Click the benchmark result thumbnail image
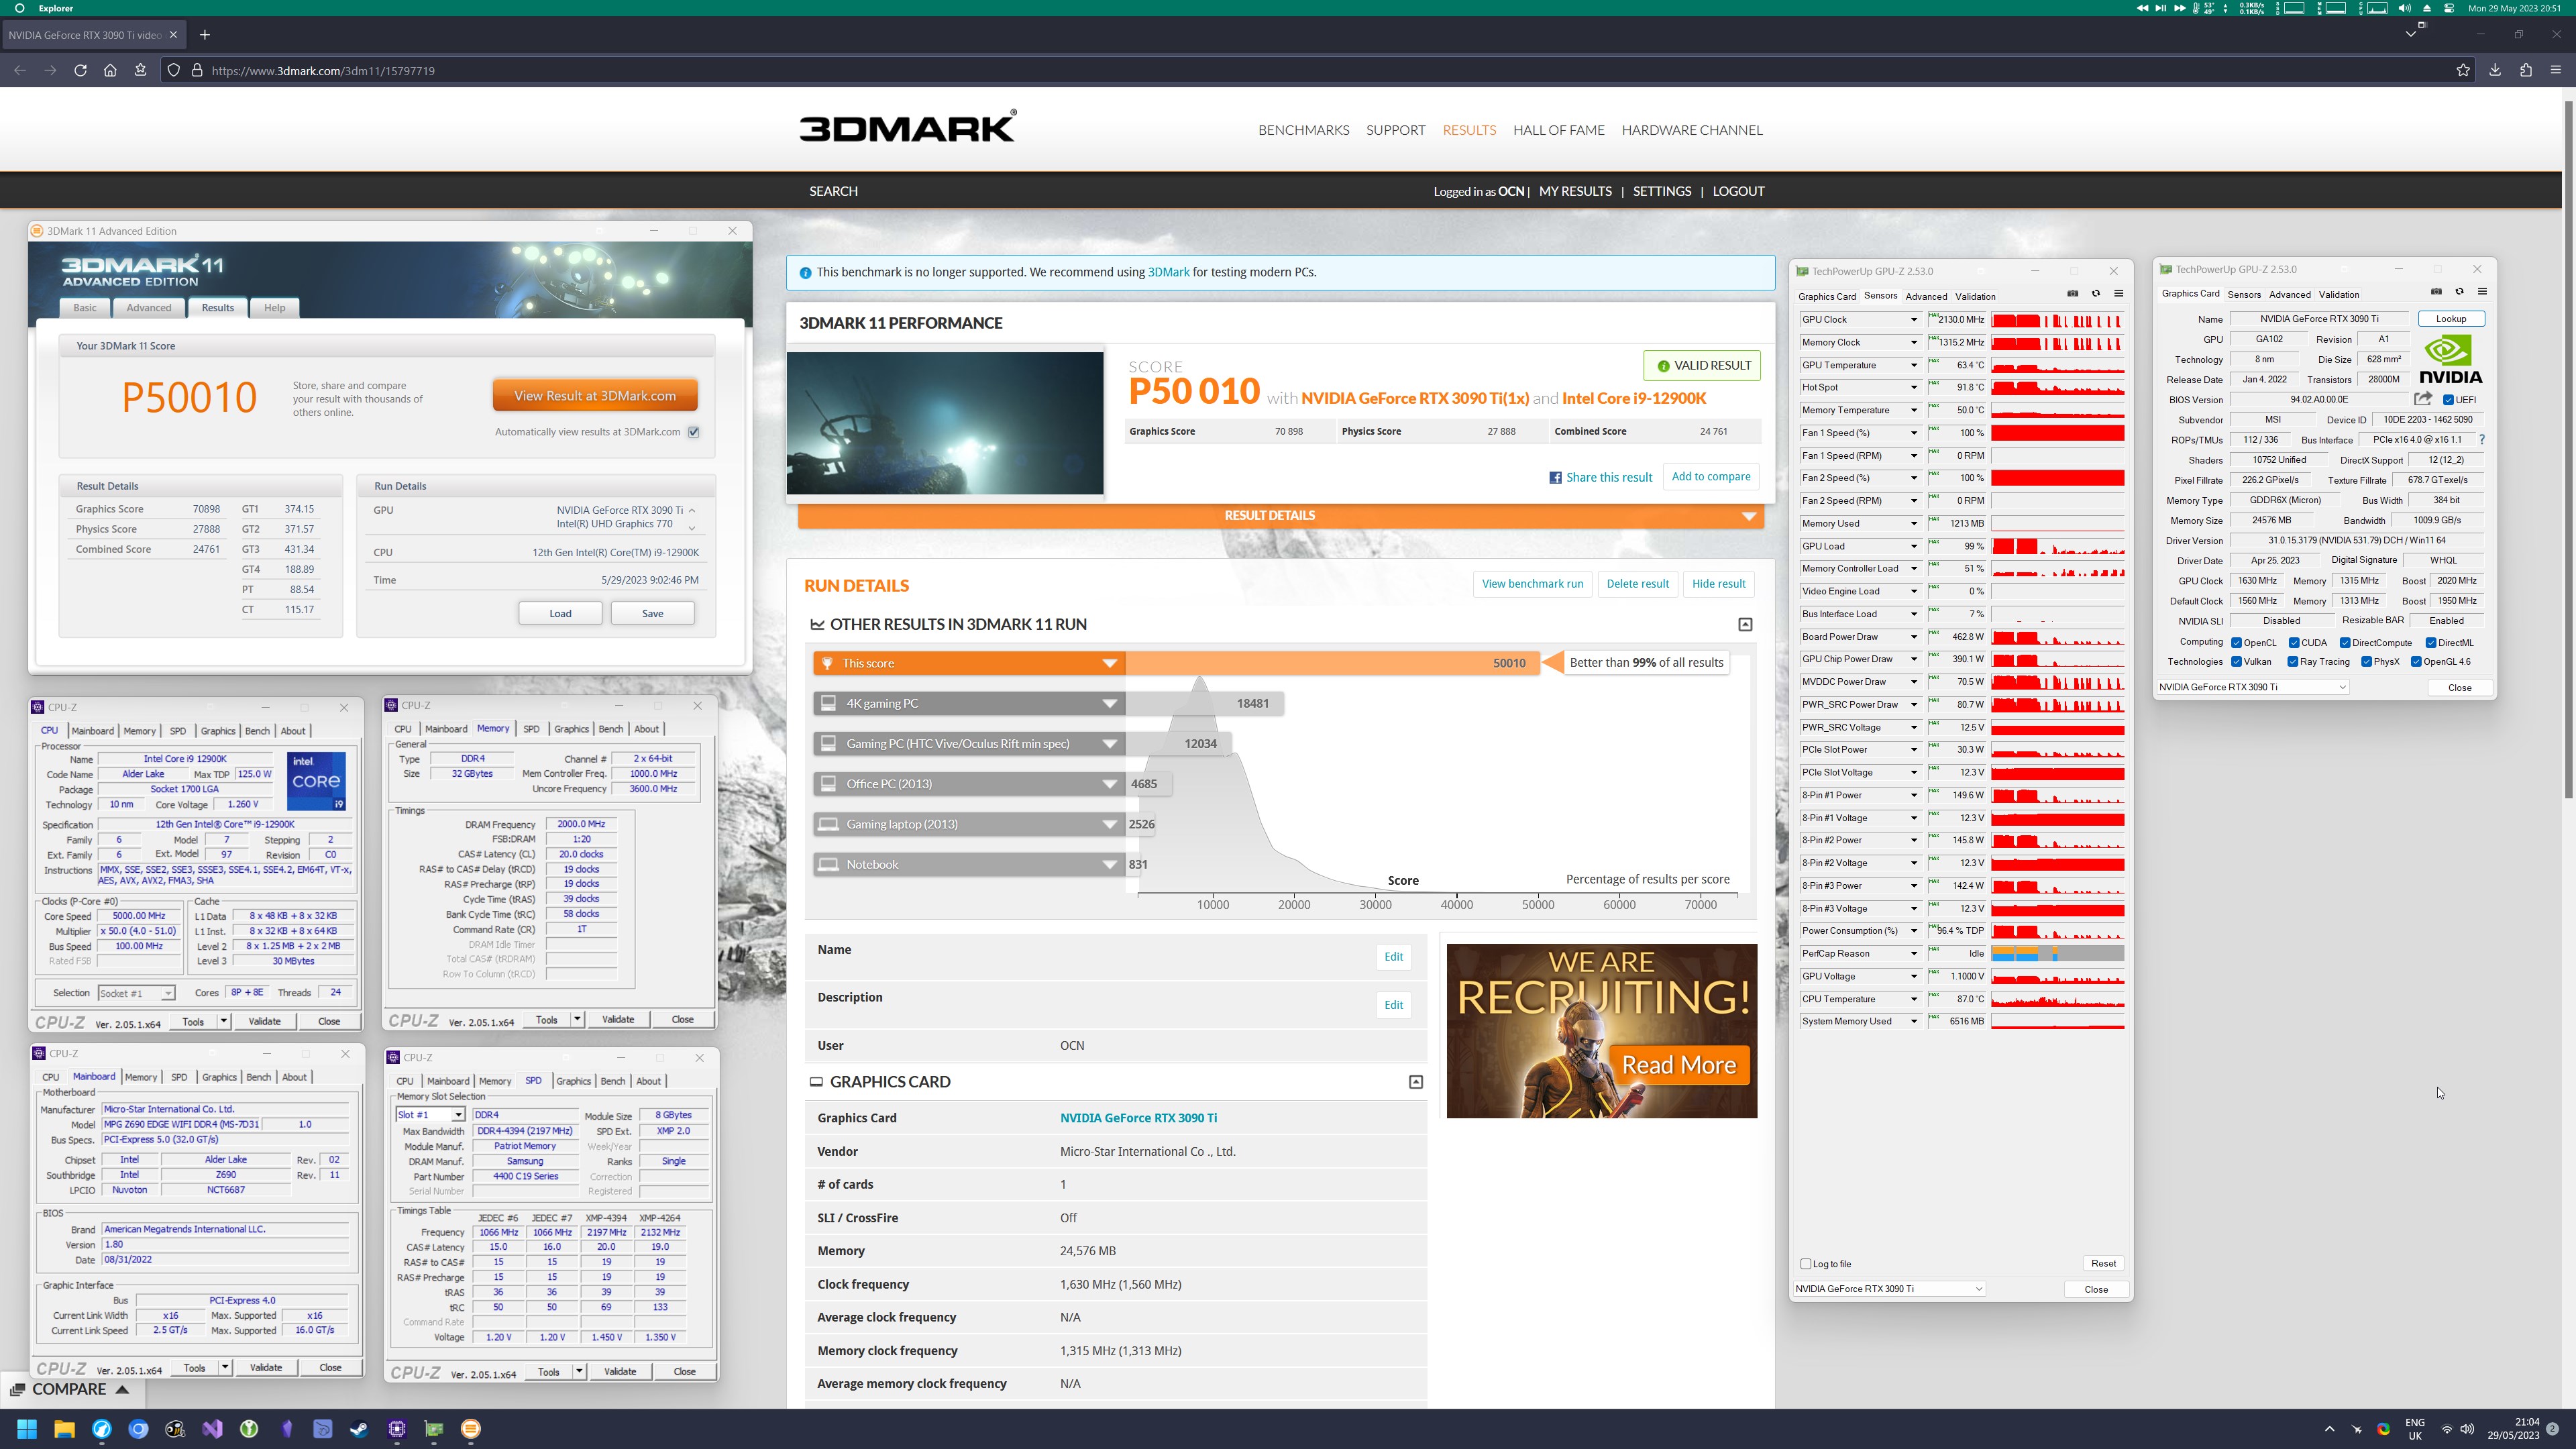 (945, 423)
